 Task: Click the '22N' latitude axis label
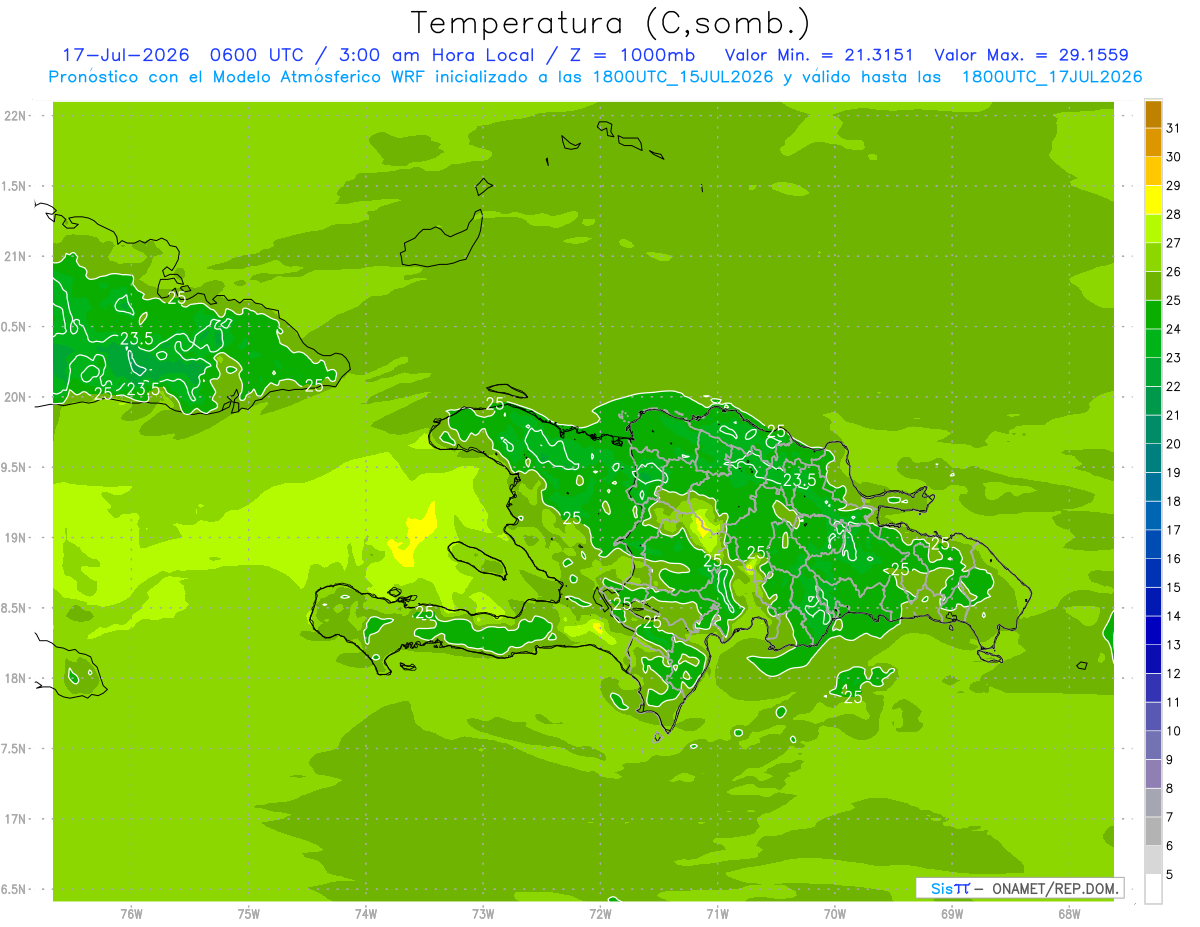[x=15, y=116]
